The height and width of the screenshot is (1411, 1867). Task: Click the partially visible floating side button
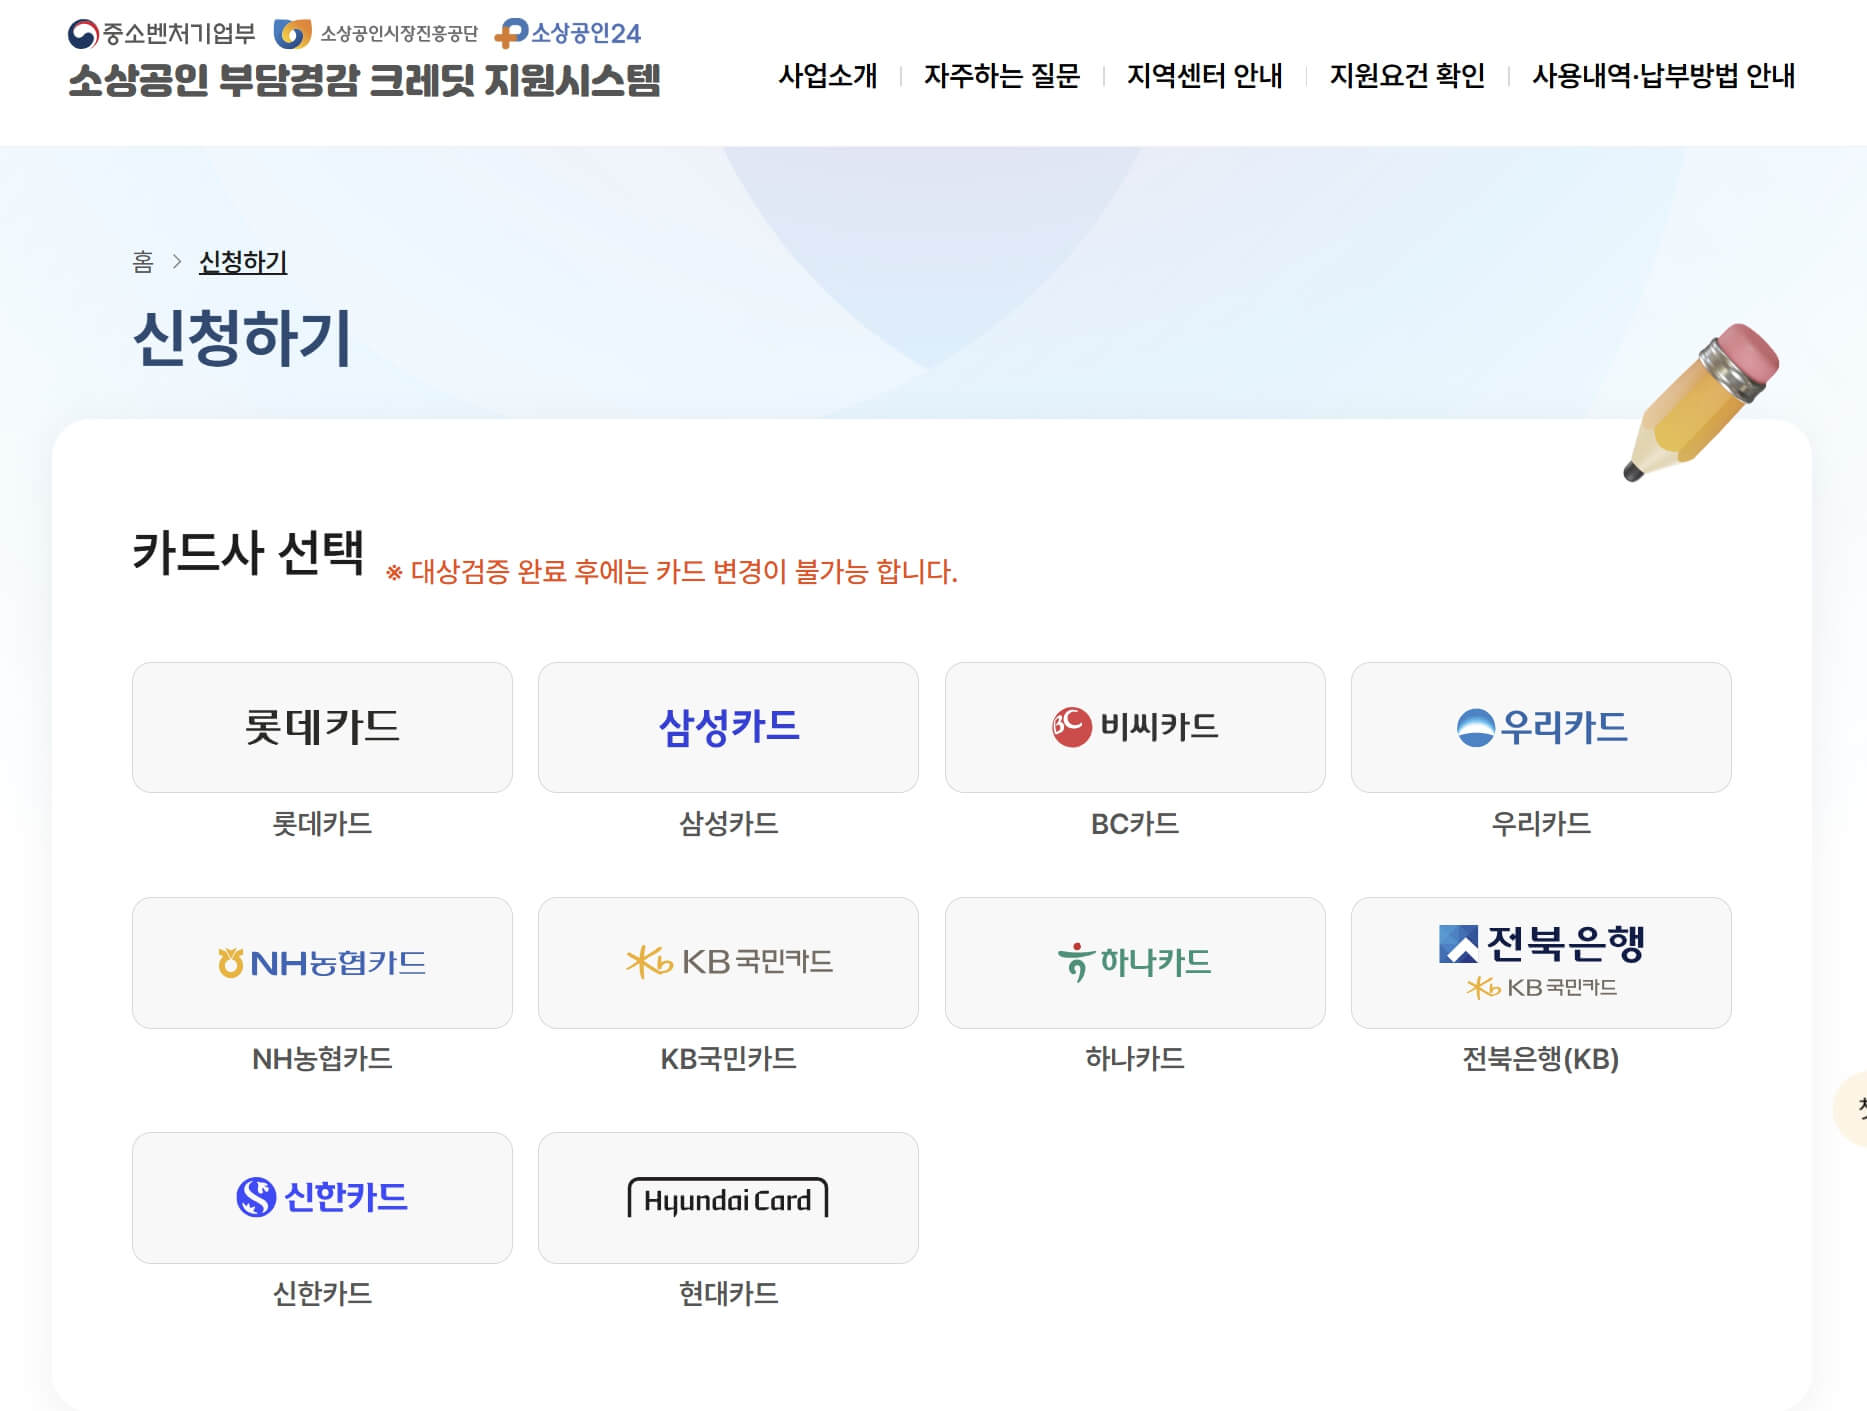(1851, 1108)
